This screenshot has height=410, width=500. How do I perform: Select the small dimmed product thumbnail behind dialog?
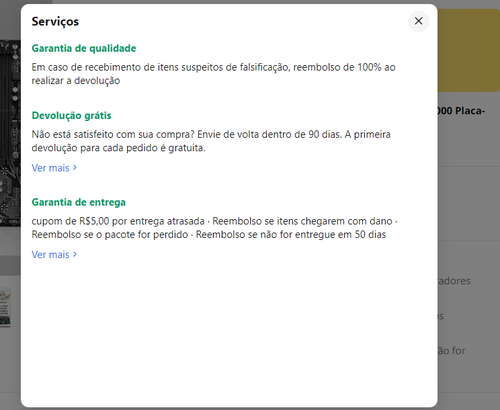pyautogui.click(x=5, y=307)
